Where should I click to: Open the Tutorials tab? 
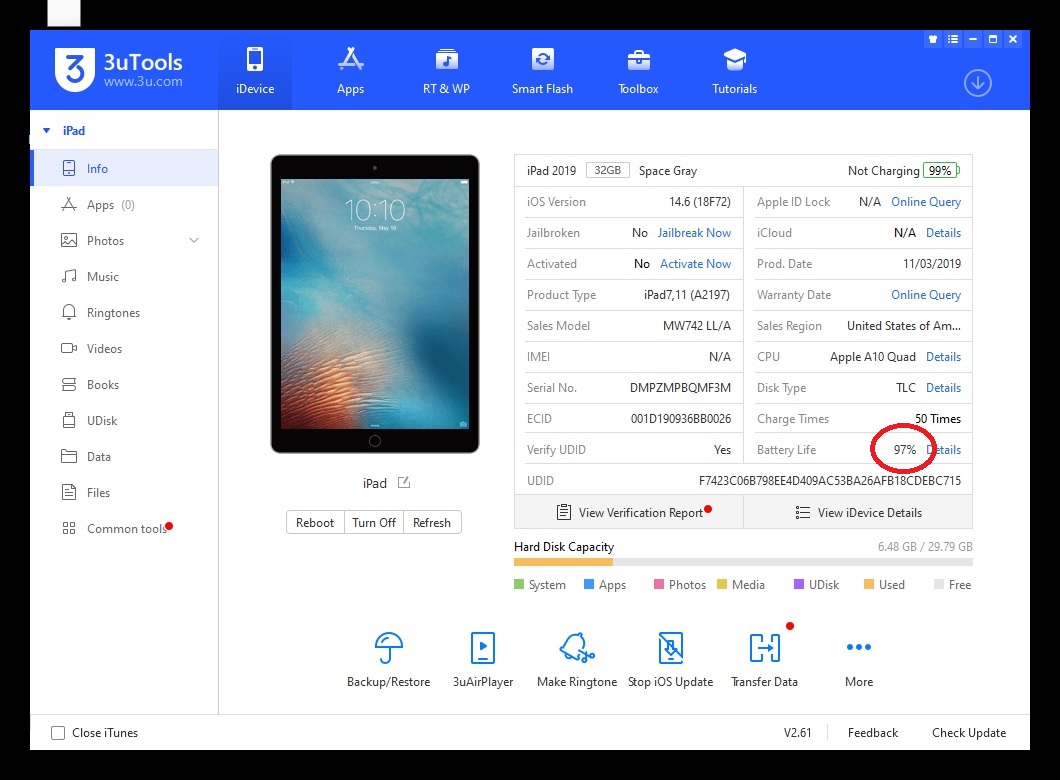734,70
